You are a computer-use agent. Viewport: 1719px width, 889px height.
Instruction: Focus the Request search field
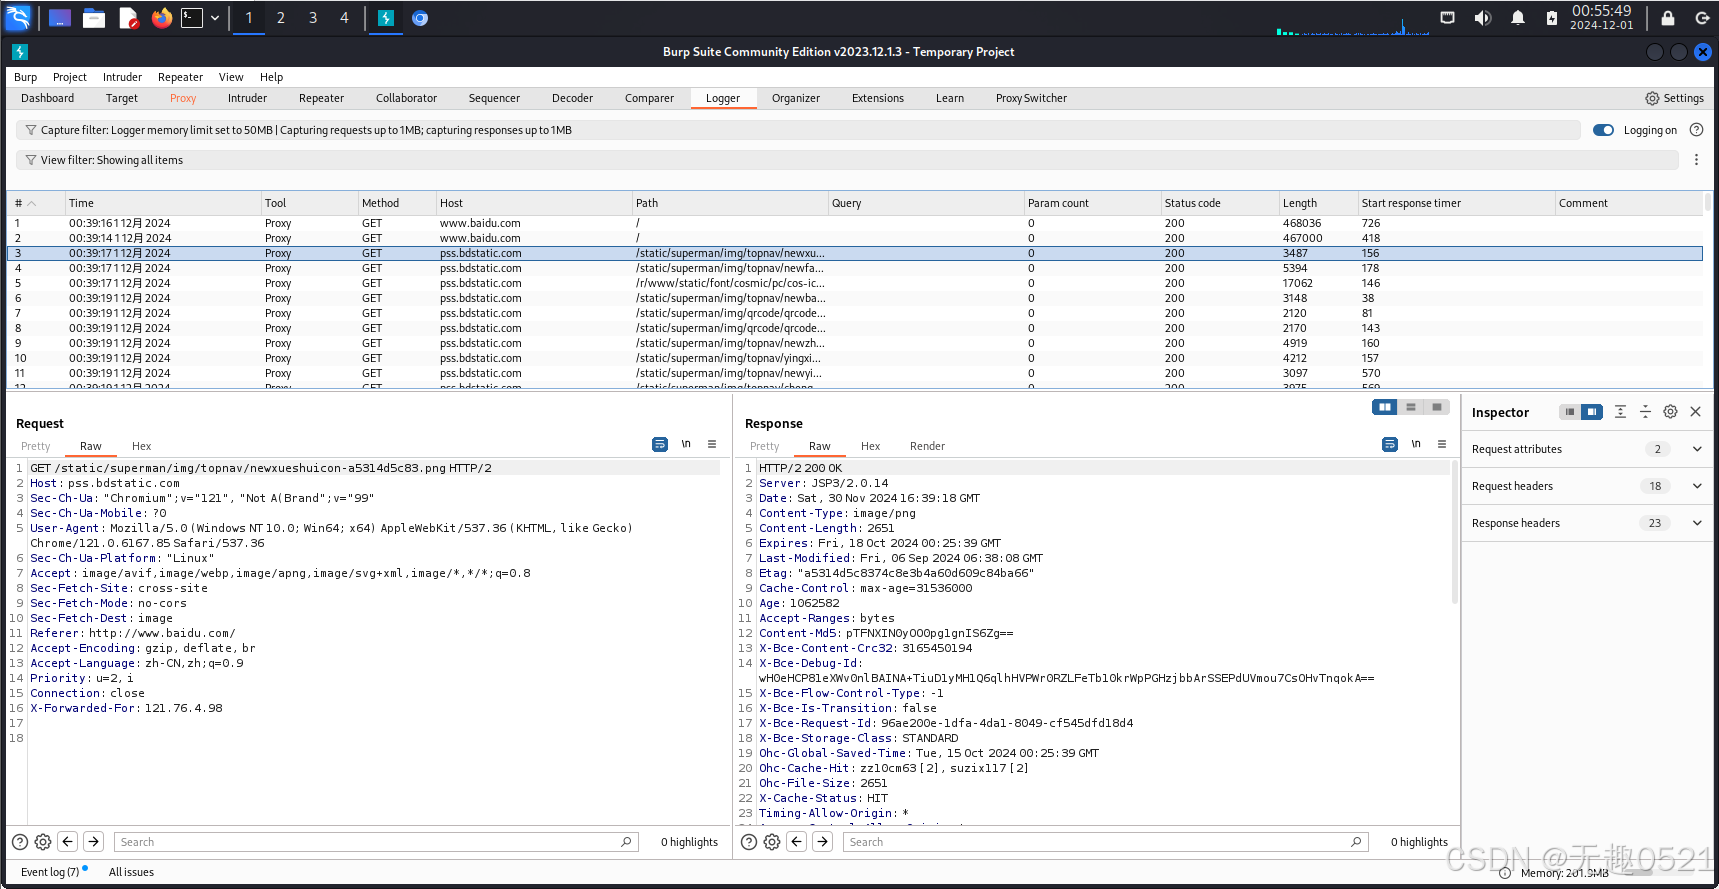(x=376, y=842)
